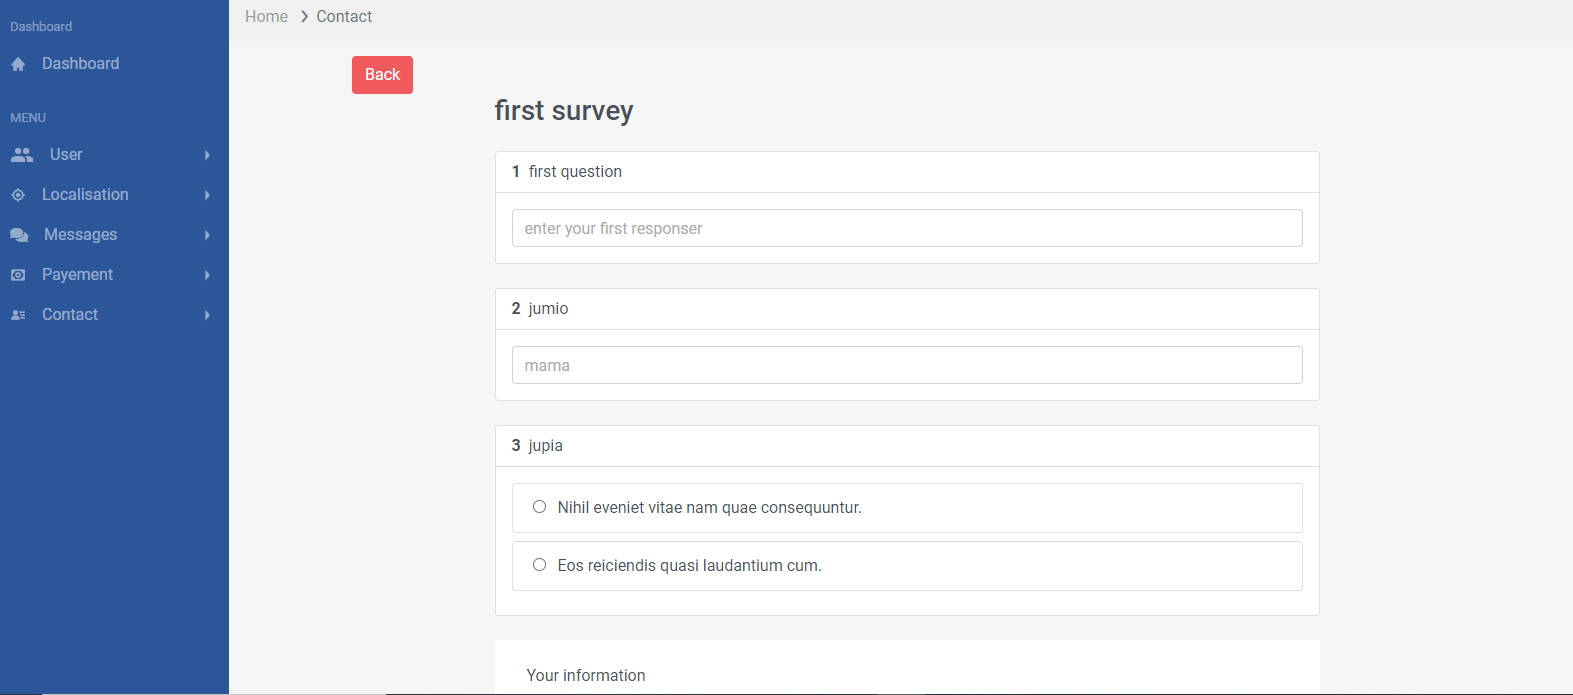Image resolution: width=1573 pixels, height=695 pixels.
Task: Expand the Localisation submenu arrow
Action: click(x=207, y=195)
